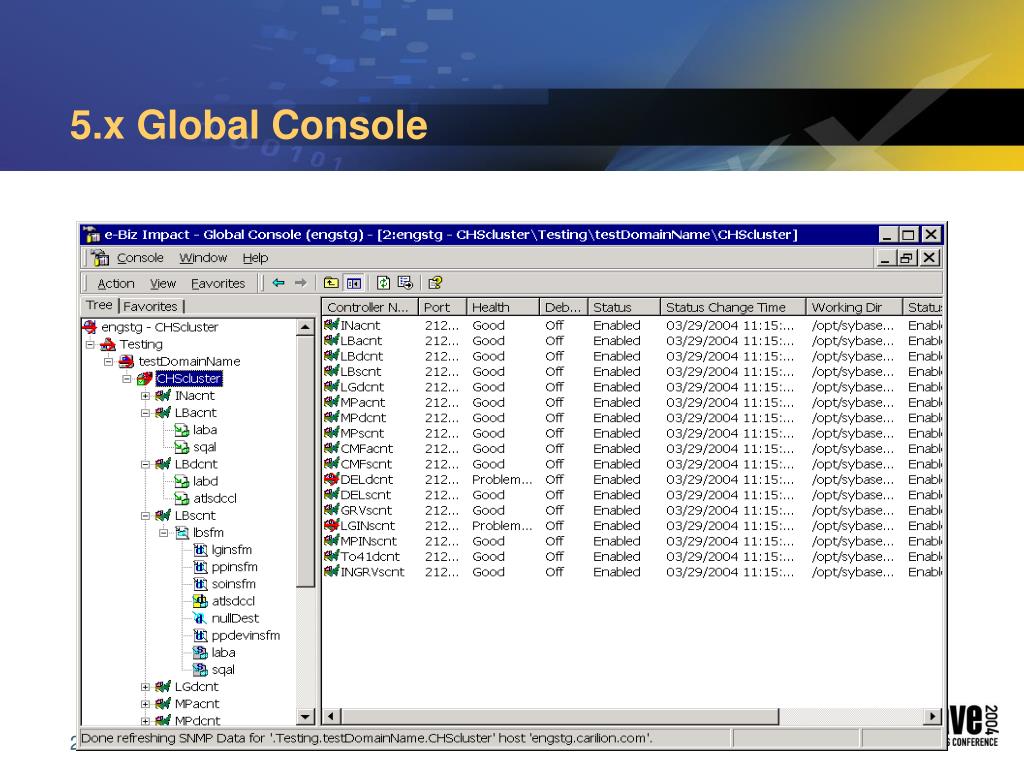Click tree pane scroll up arrow
Screen dimensions: 1024x768
point(305,327)
